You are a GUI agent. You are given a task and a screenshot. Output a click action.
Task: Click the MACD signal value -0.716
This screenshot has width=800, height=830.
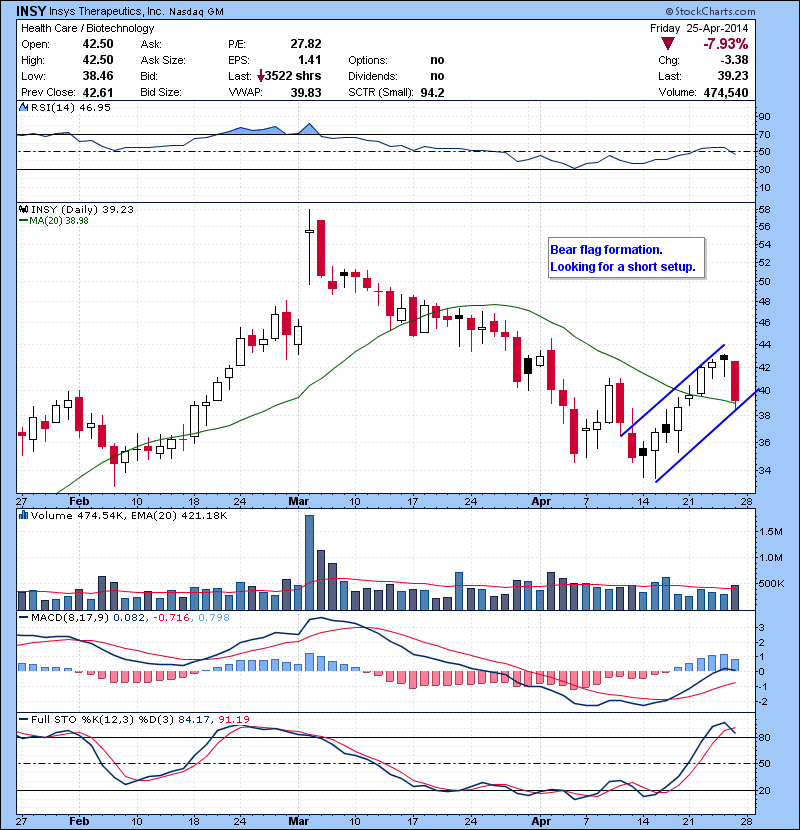pos(173,617)
